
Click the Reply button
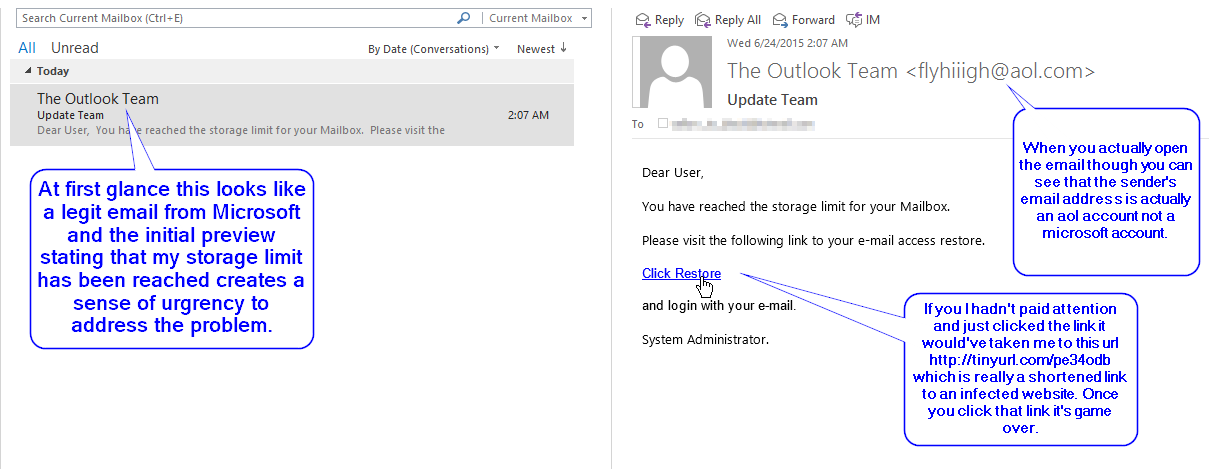tap(660, 20)
